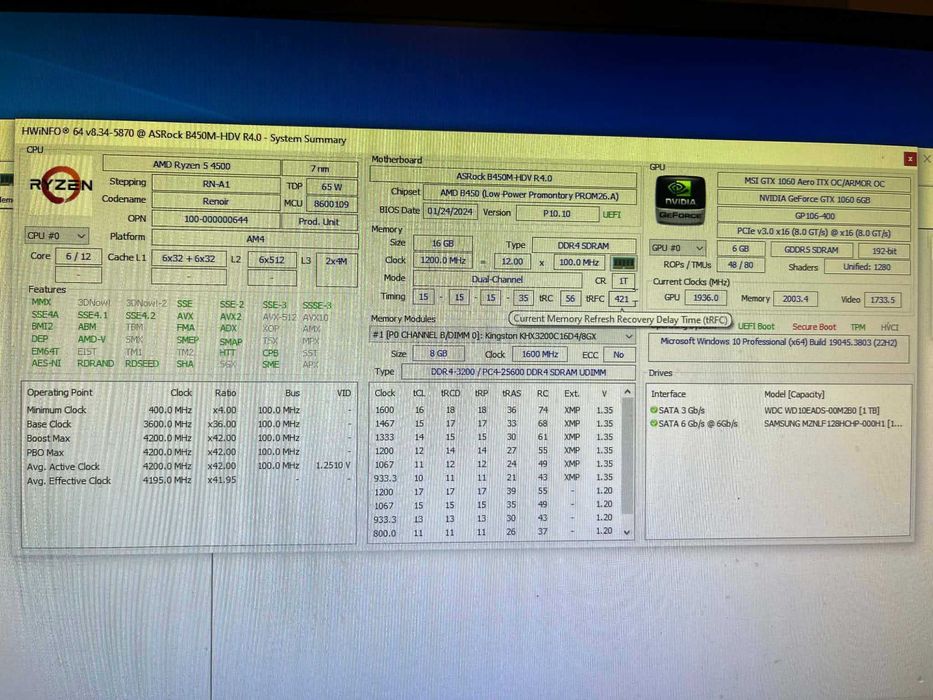Image resolution: width=933 pixels, height=700 pixels.
Task: Click the tRFC value 421 field
Action: 622,299
